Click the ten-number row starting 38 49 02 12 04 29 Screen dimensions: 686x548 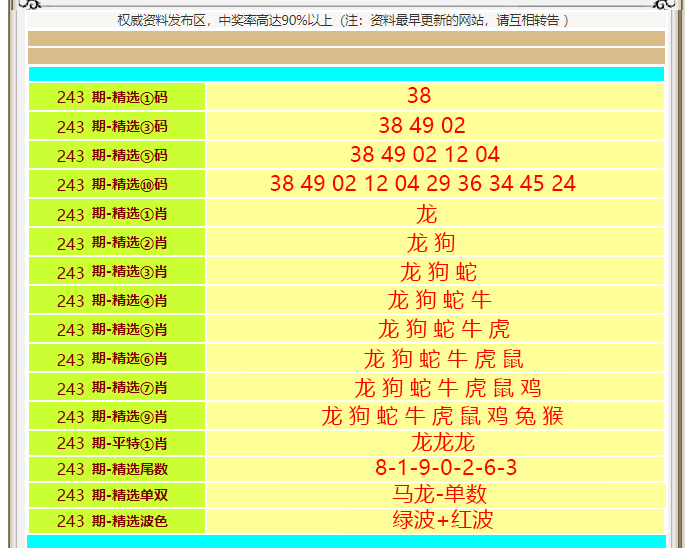click(423, 183)
